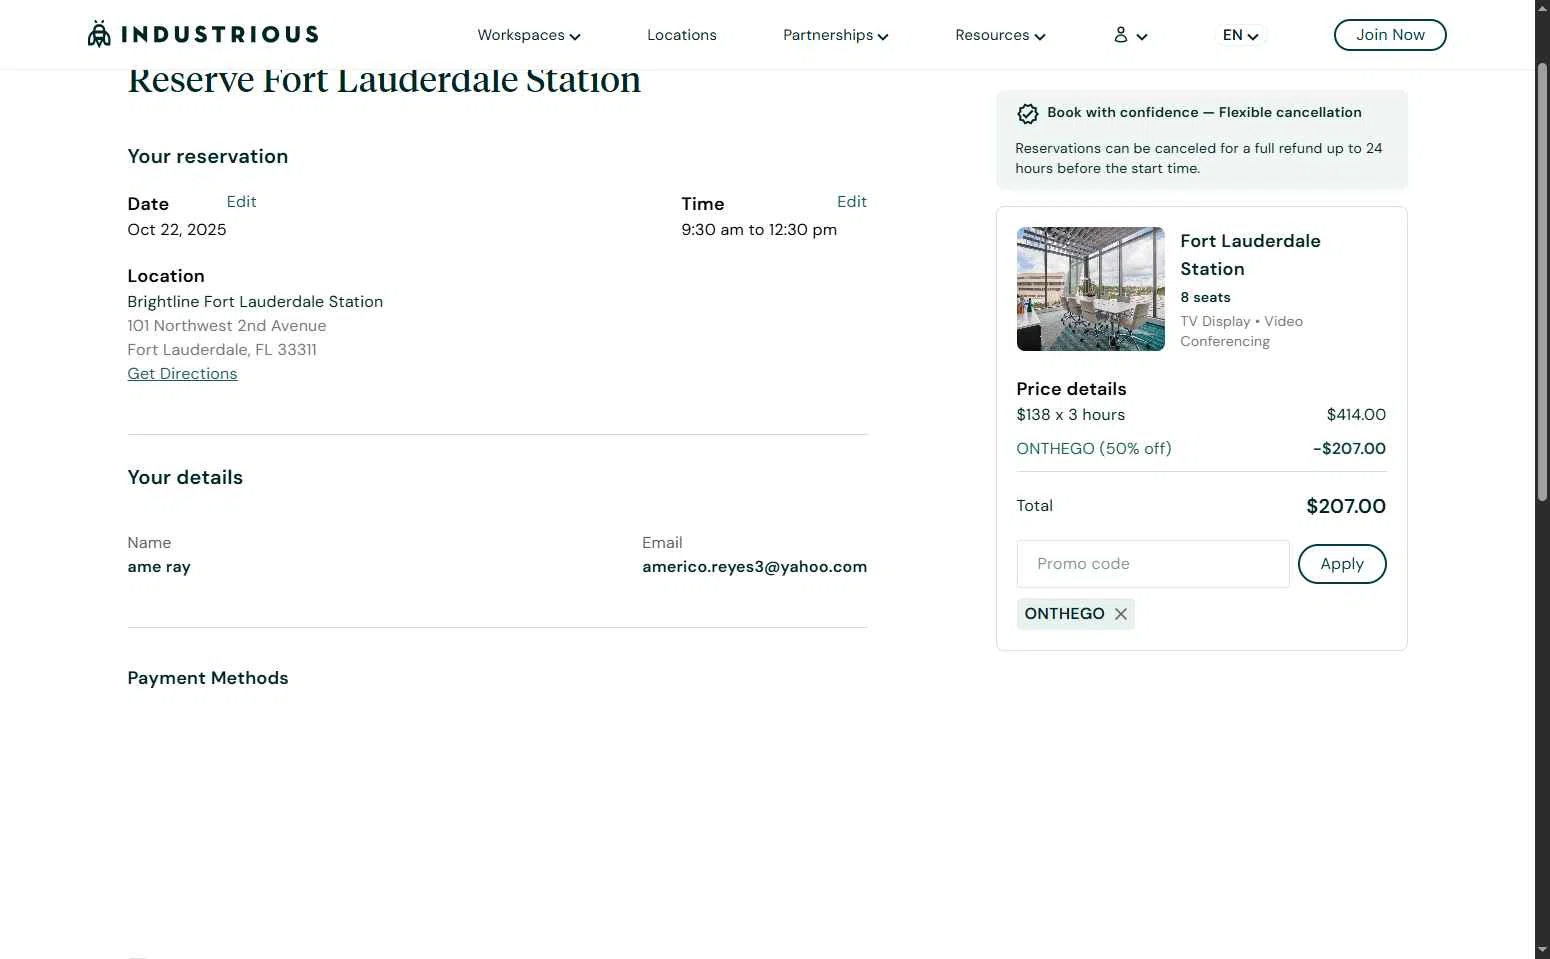
Task: Click the 101 Northwest 2nd Avenue address
Action: pos(227,326)
